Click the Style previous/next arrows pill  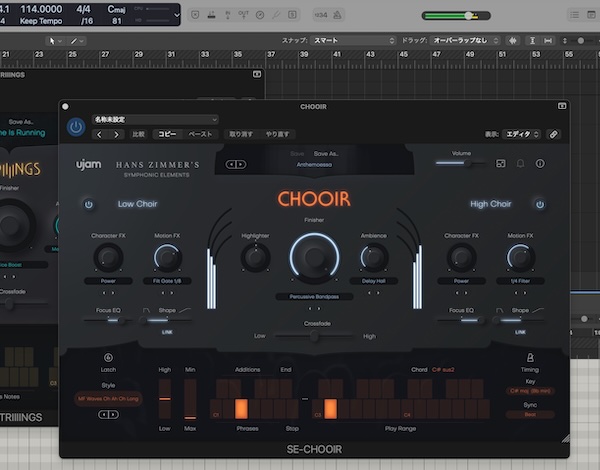tap(108, 415)
